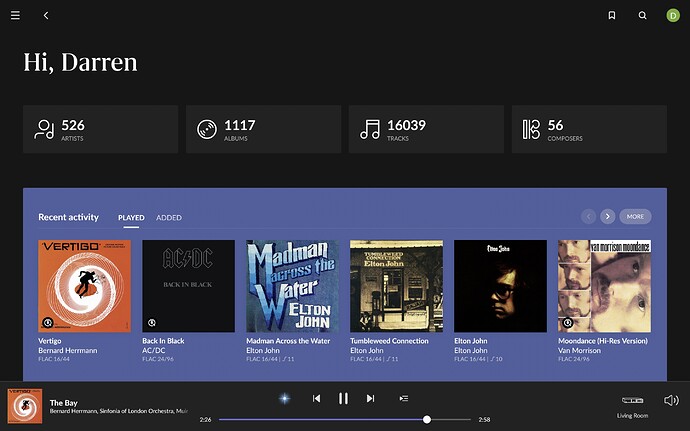
Task: Open Elton John artist link under Tumbleweed Connection
Action: point(367,350)
